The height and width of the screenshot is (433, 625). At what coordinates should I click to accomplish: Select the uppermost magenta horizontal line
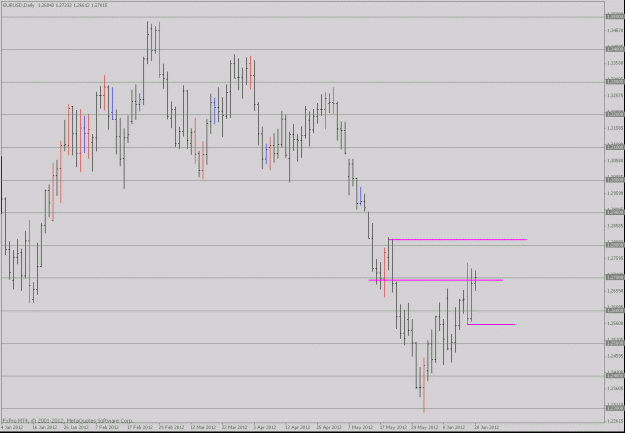click(x=458, y=239)
